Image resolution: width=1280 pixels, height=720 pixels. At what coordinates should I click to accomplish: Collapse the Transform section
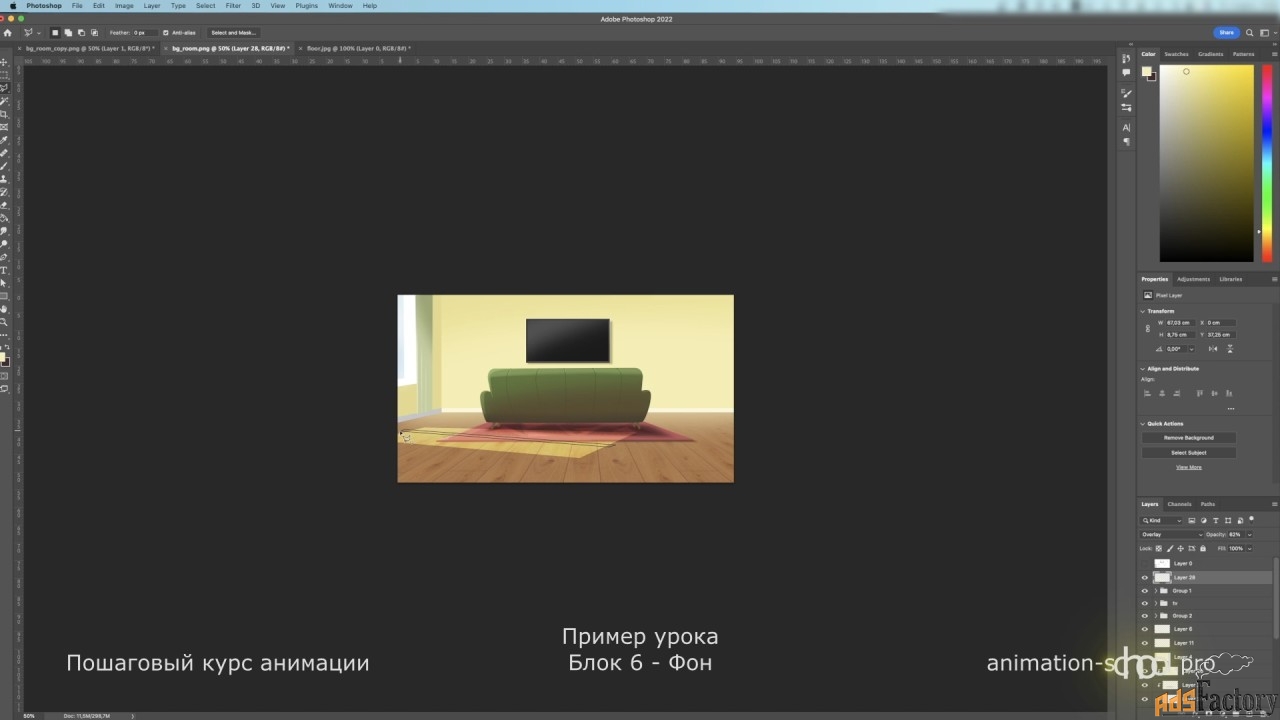1143,312
